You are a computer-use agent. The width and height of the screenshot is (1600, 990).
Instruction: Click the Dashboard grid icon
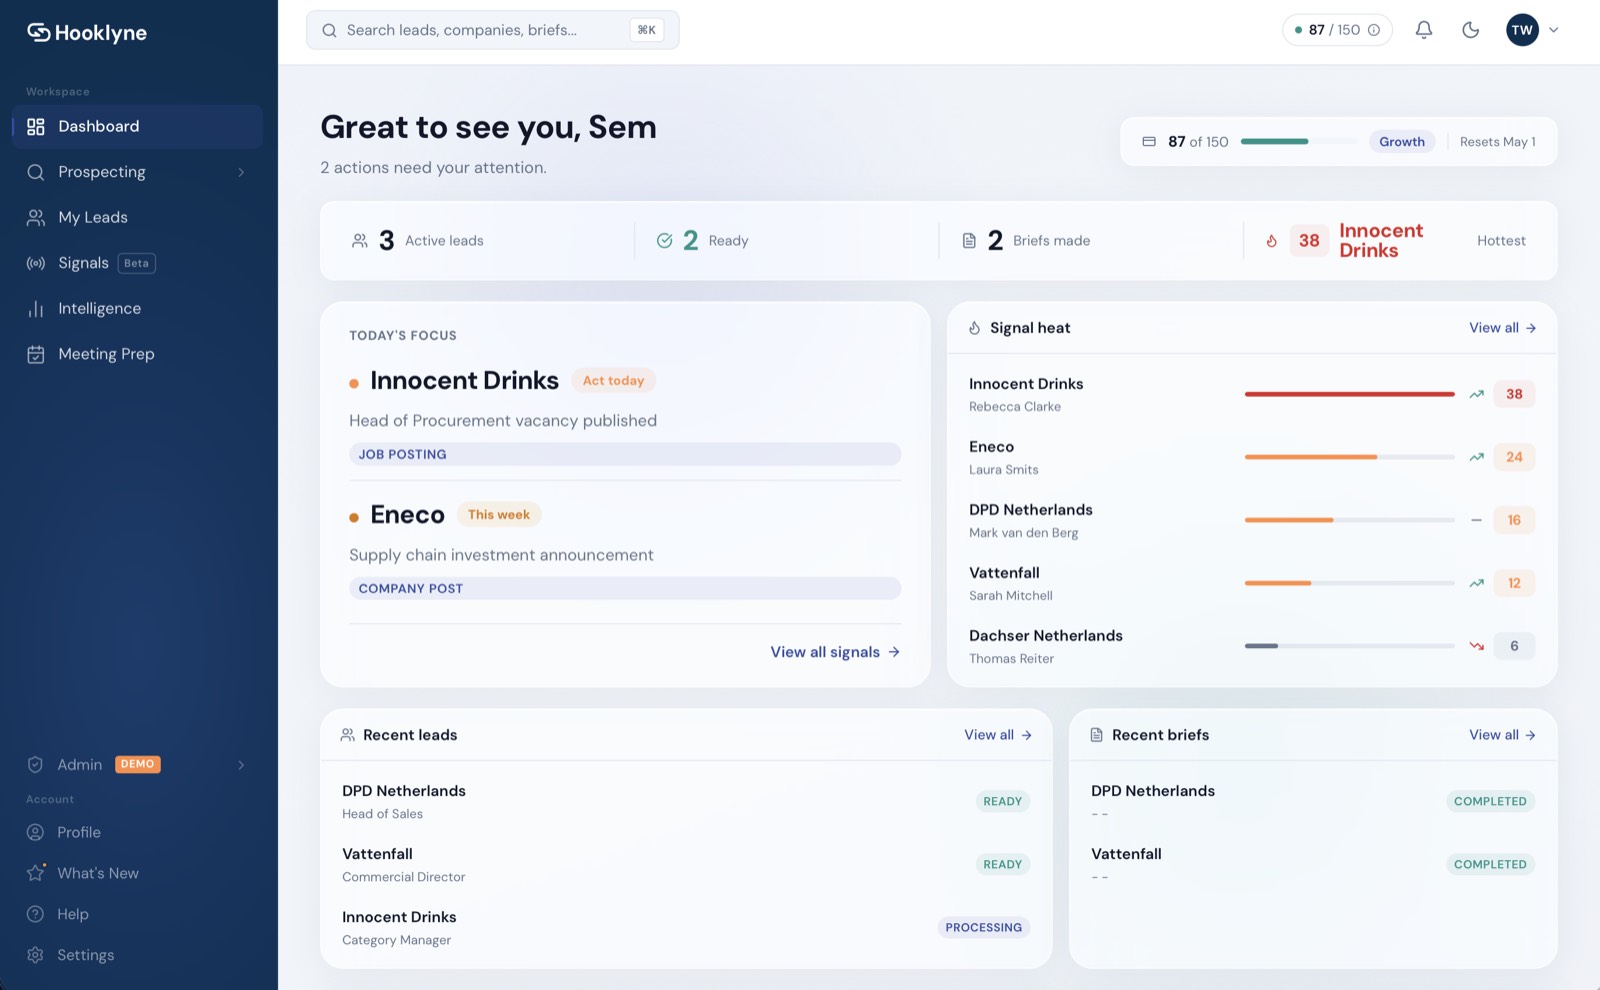click(x=36, y=126)
